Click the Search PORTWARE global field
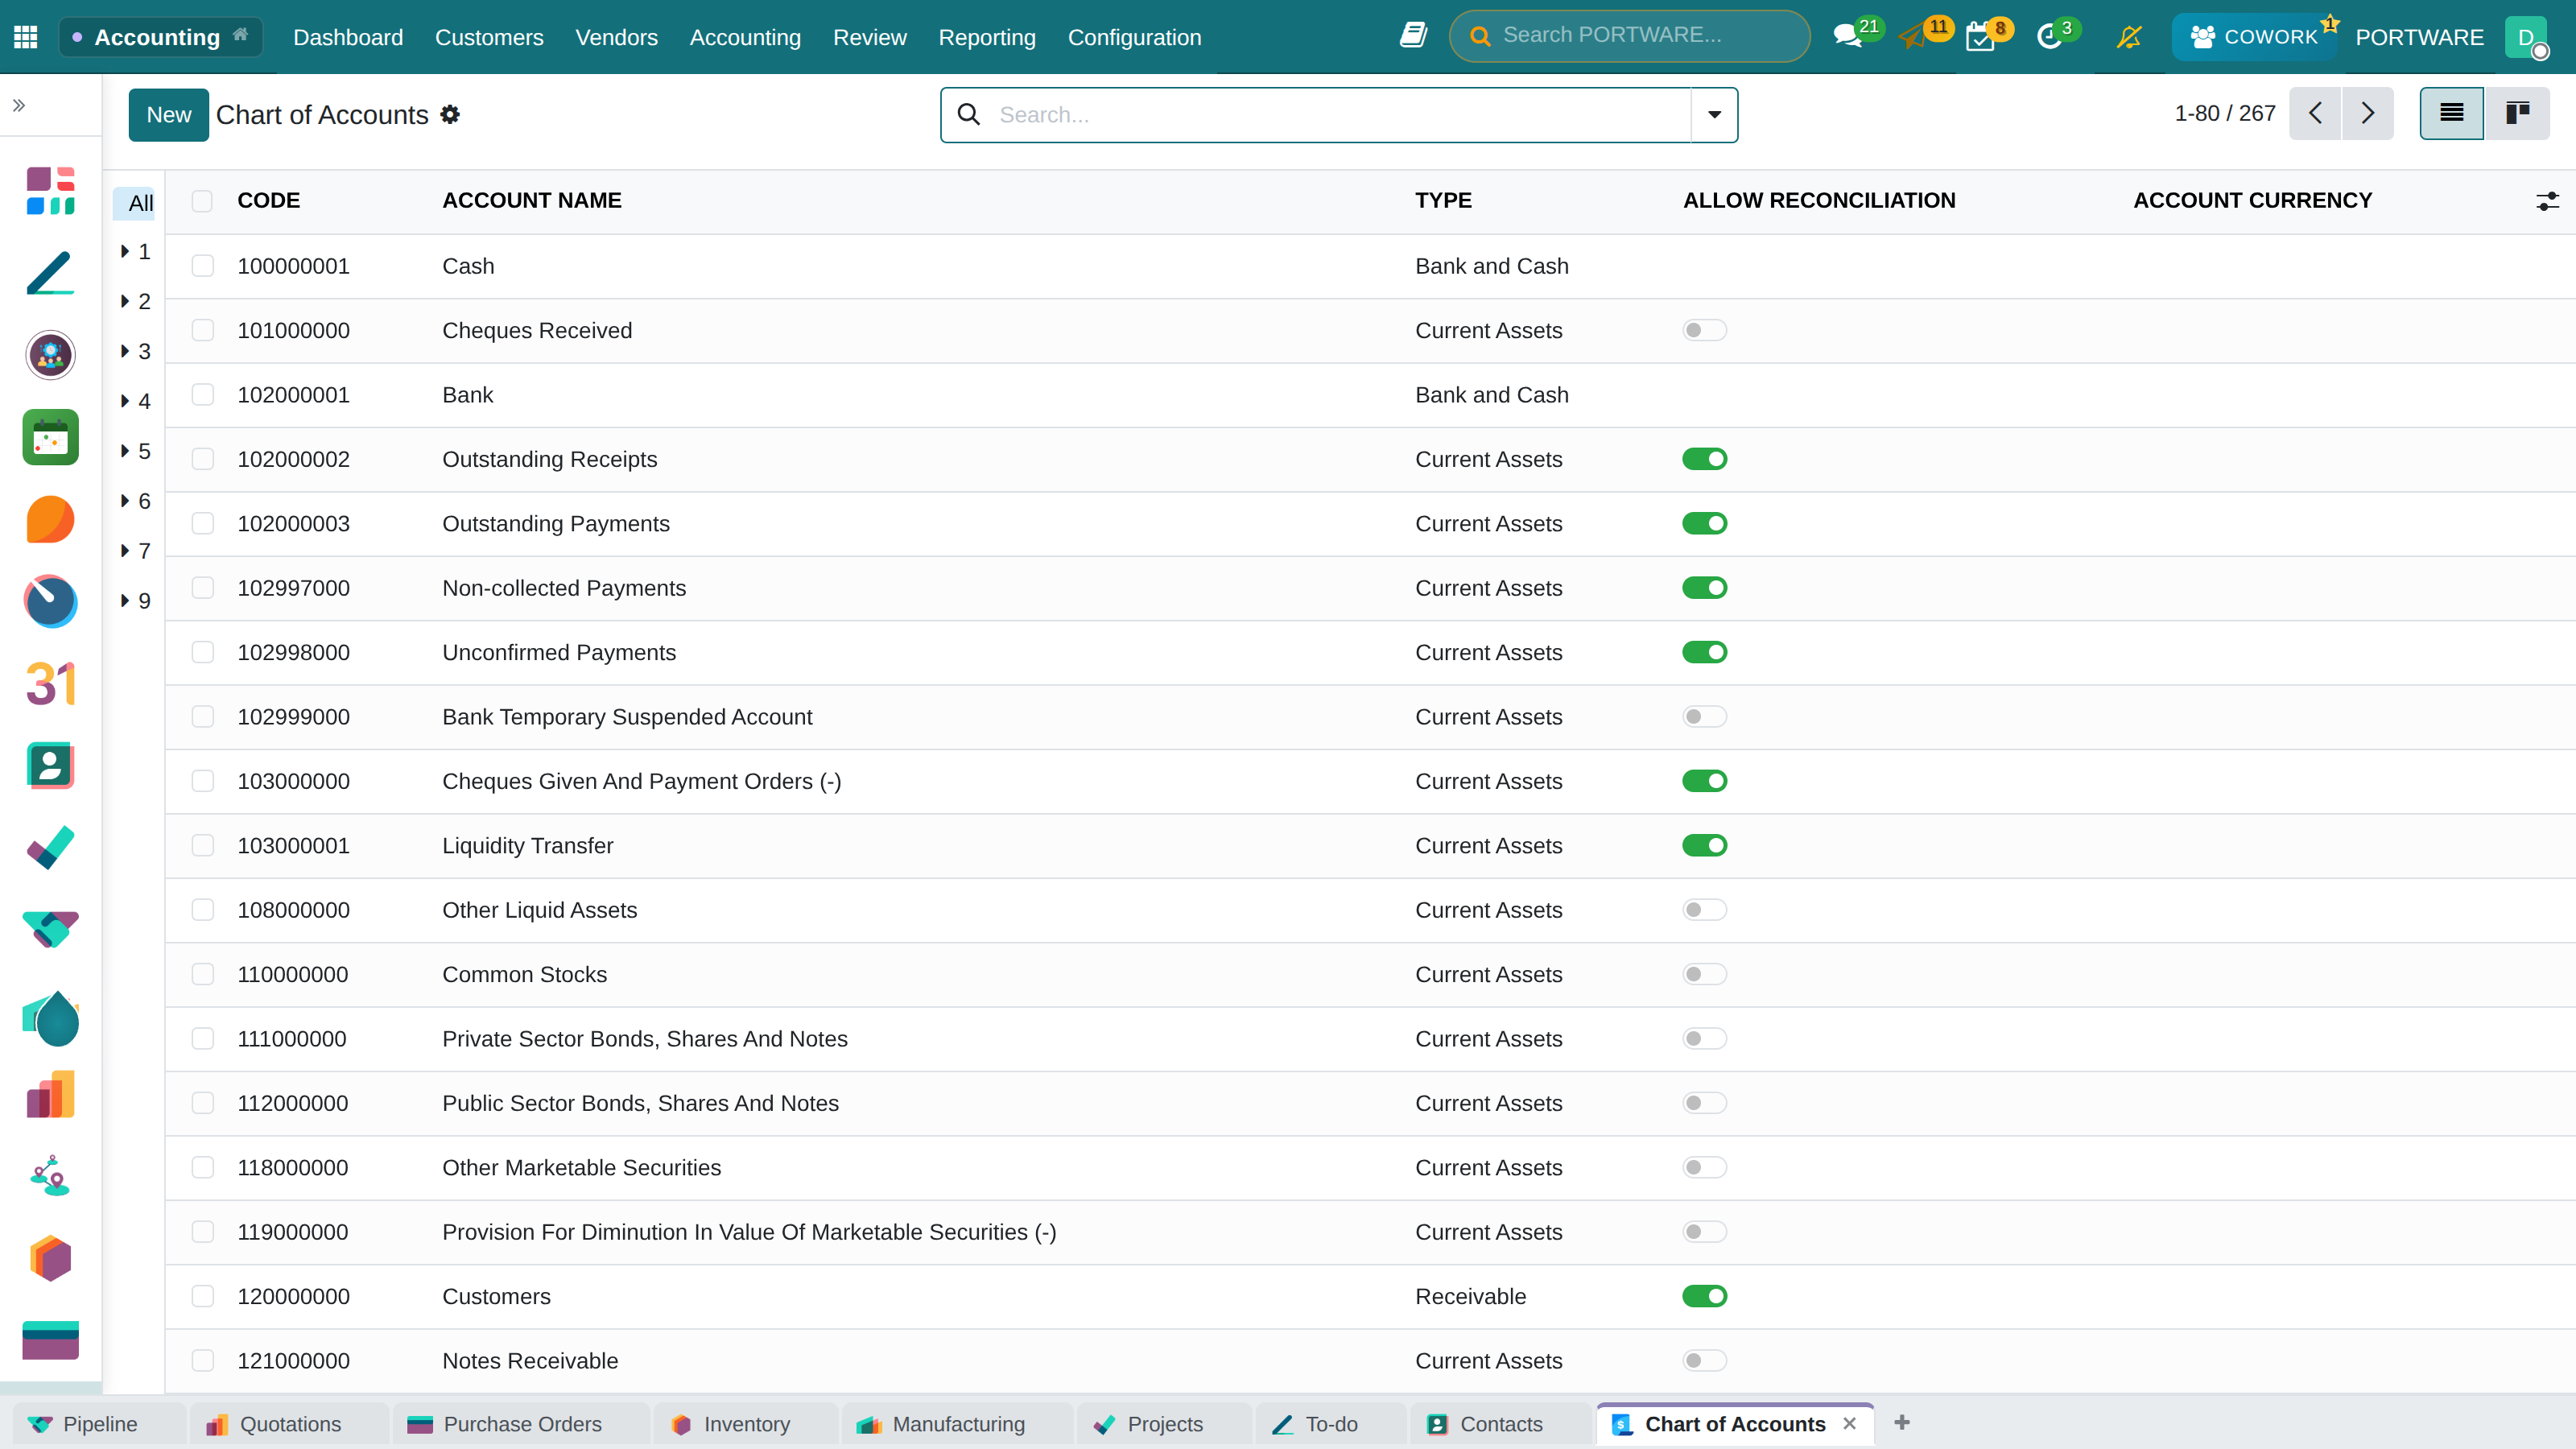Viewport: 2576px width, 1449px height. [1629, 36]
